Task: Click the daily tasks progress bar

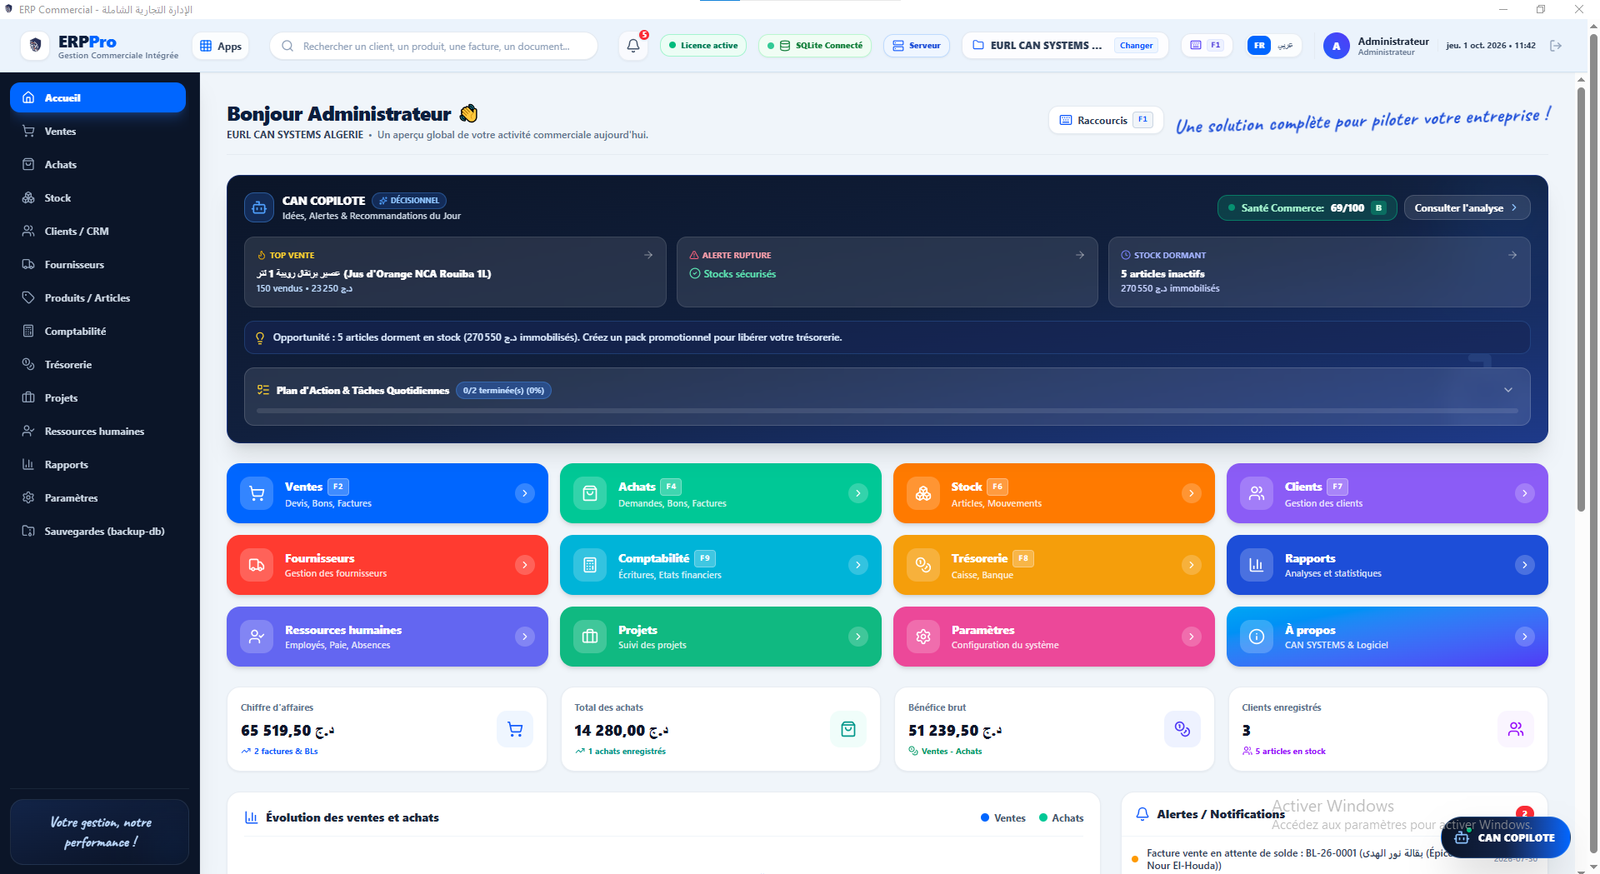Action: (x=887, y=411)
